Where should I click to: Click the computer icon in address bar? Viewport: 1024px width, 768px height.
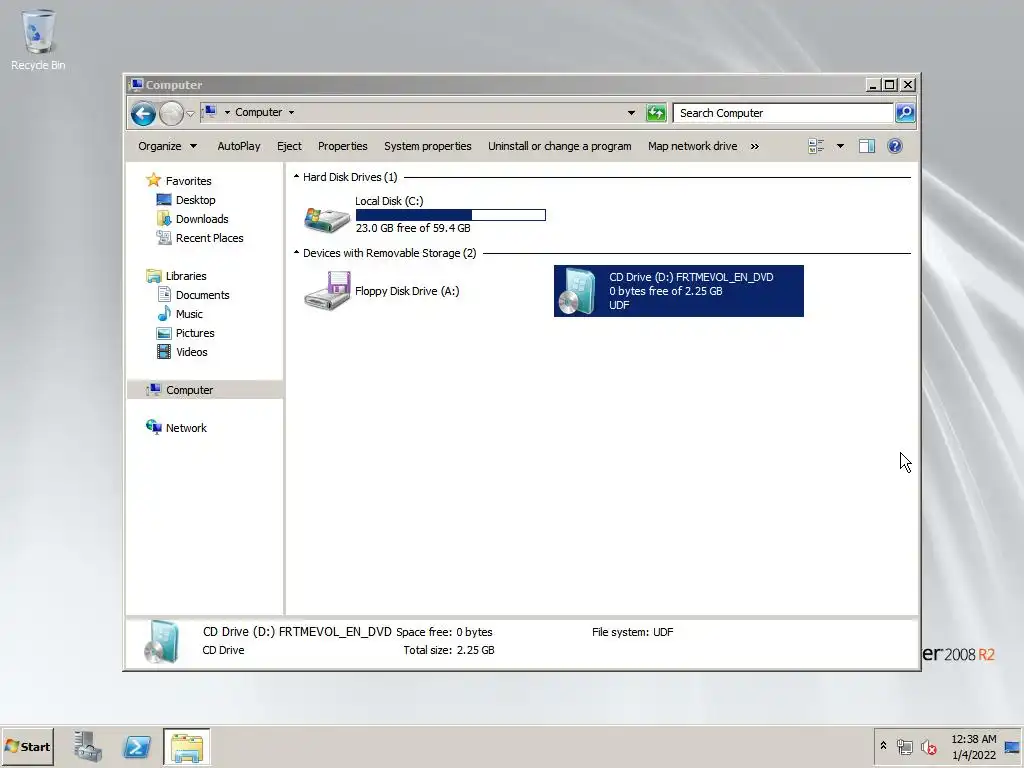click(x=210, y=112)
